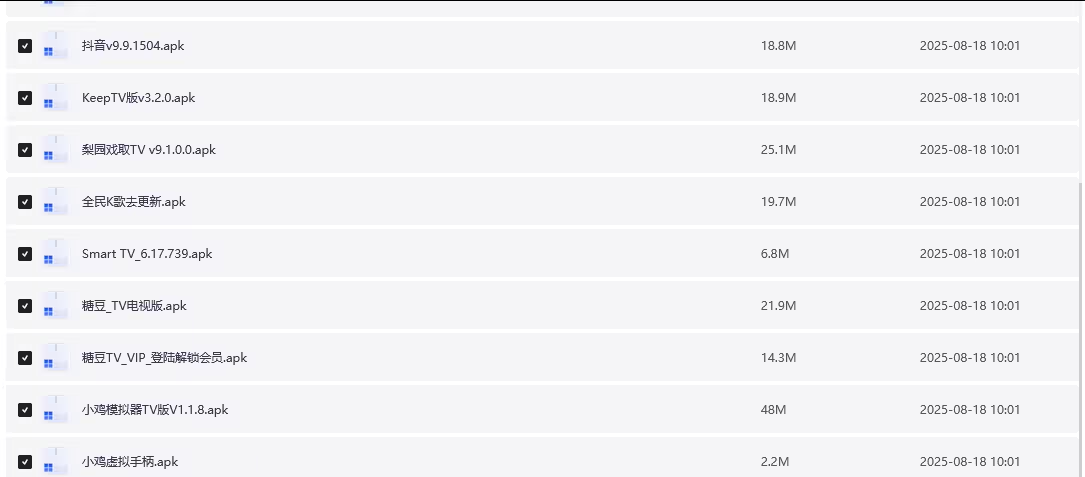Toggle the checkbox for 全民K歌去更新.apk
Viewport: 1085px width, 477px height.
[25, 202]
